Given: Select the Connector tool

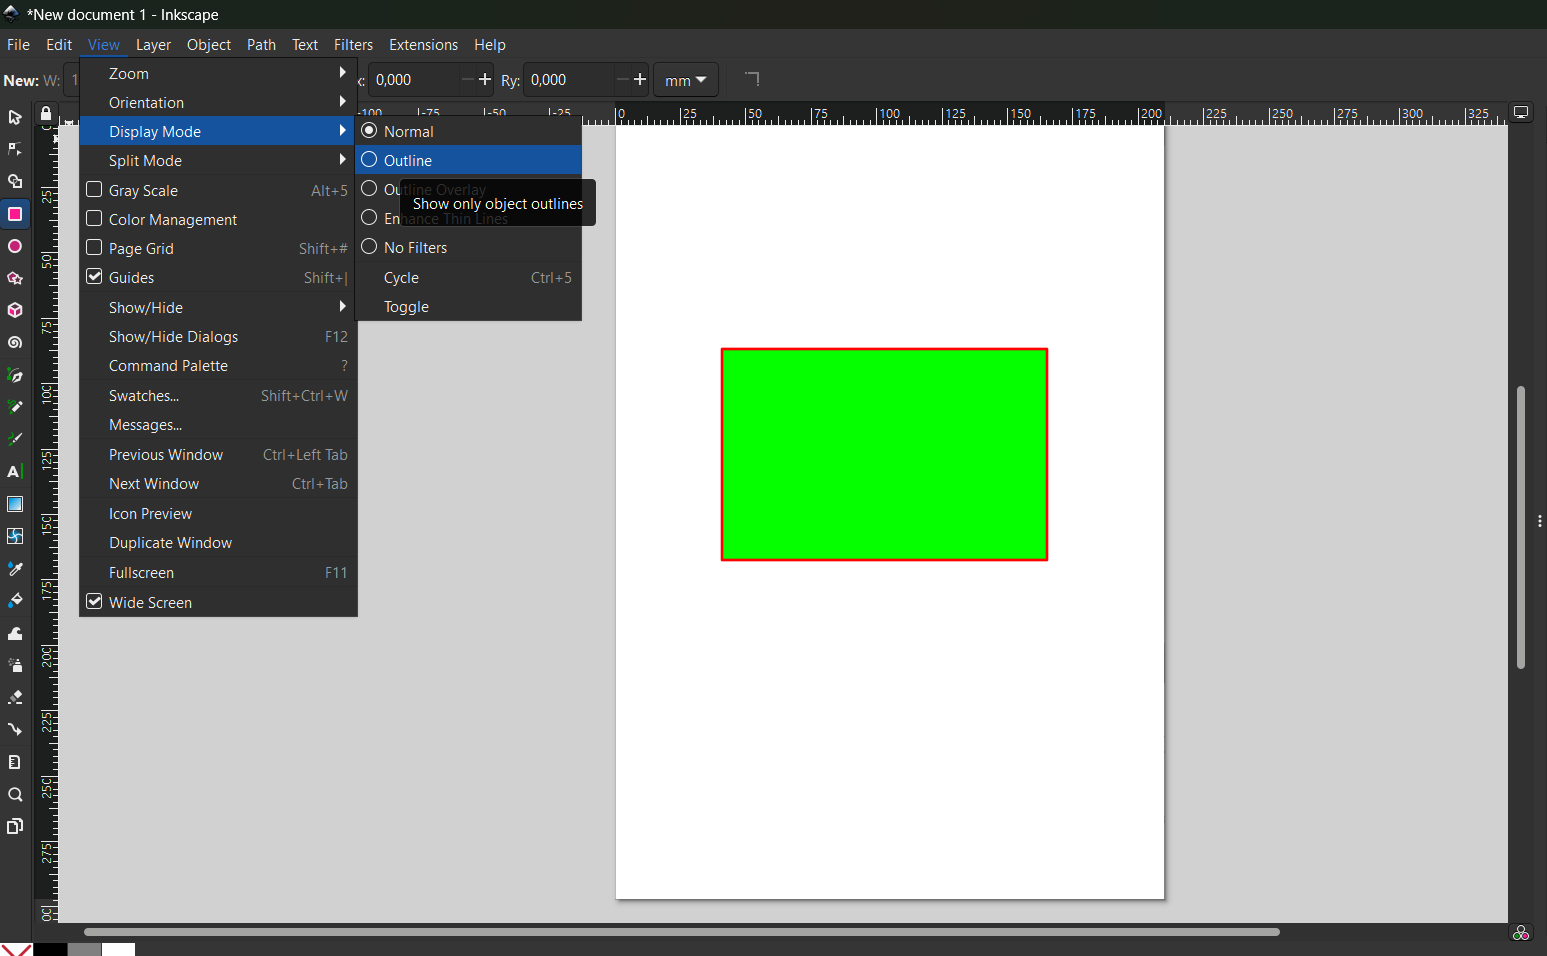Looking at the screenshot, I should 15,729.
